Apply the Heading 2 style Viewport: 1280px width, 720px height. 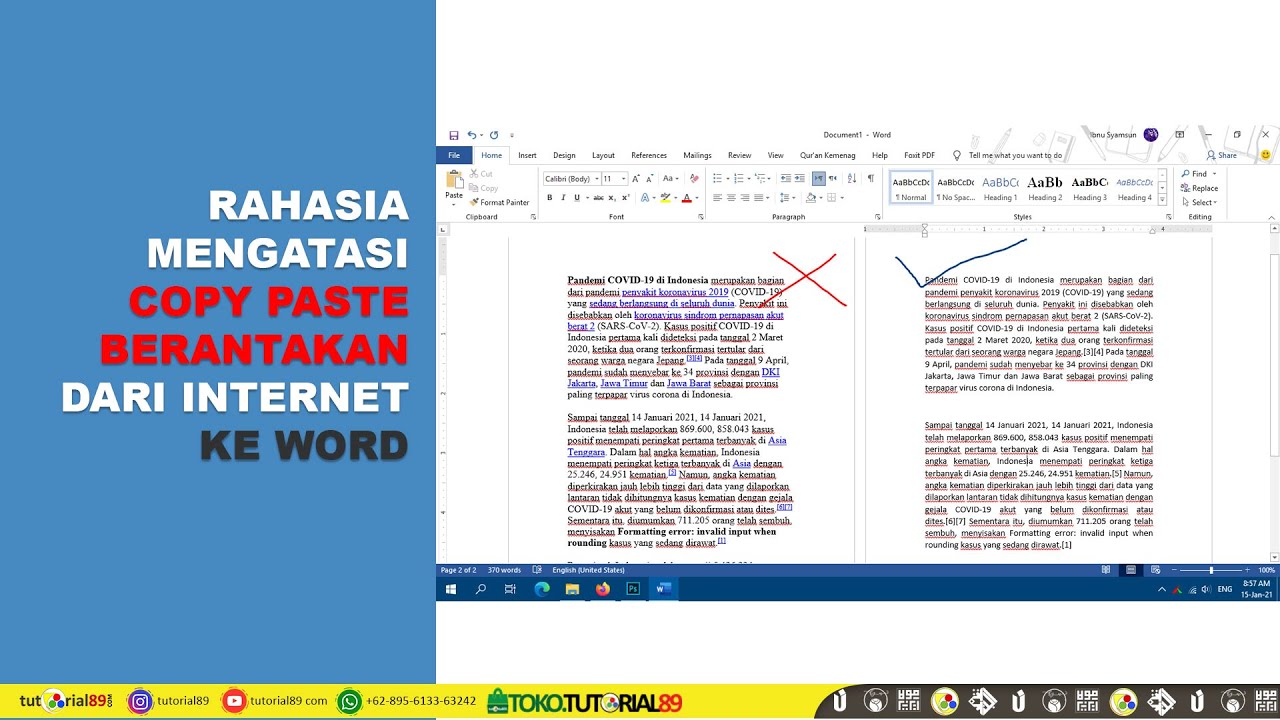click(x=1045, y=187)
